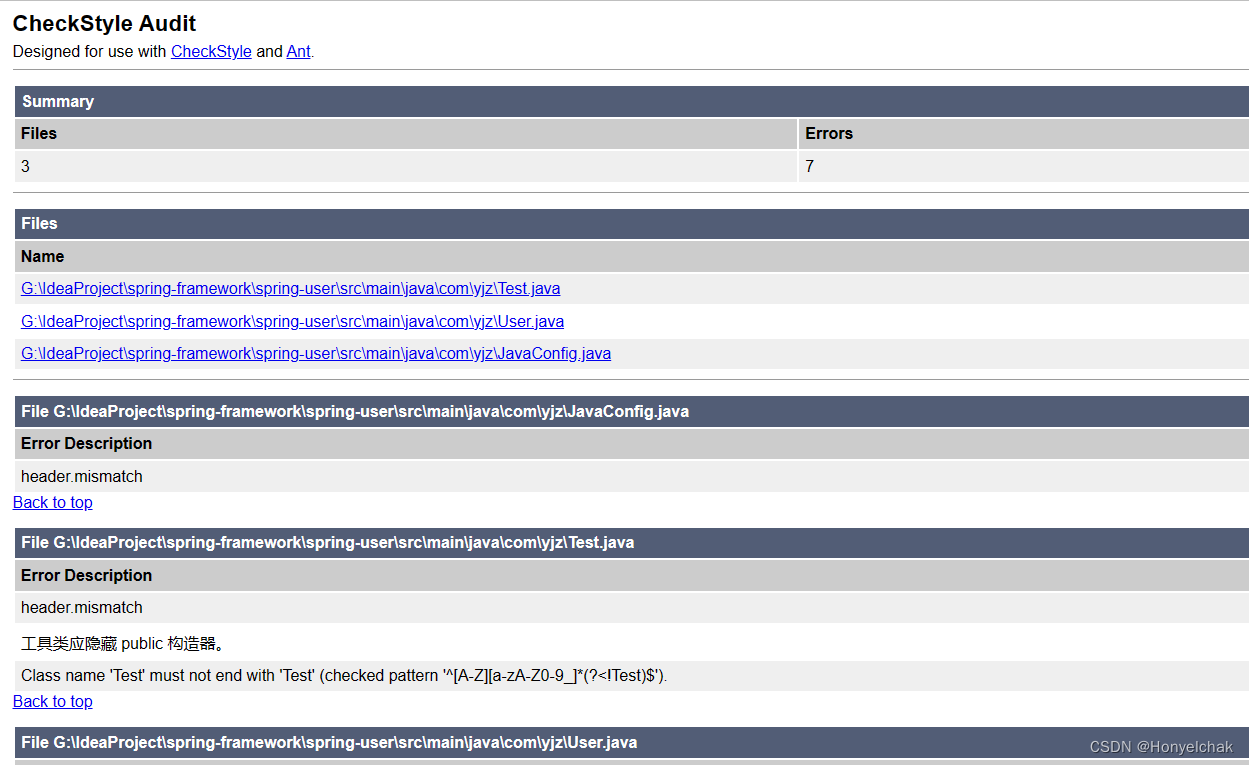This screenshot has width=1249, height=765.
Task: Click the CheckStyle Audit page title
Action: (x=103, y=23)
